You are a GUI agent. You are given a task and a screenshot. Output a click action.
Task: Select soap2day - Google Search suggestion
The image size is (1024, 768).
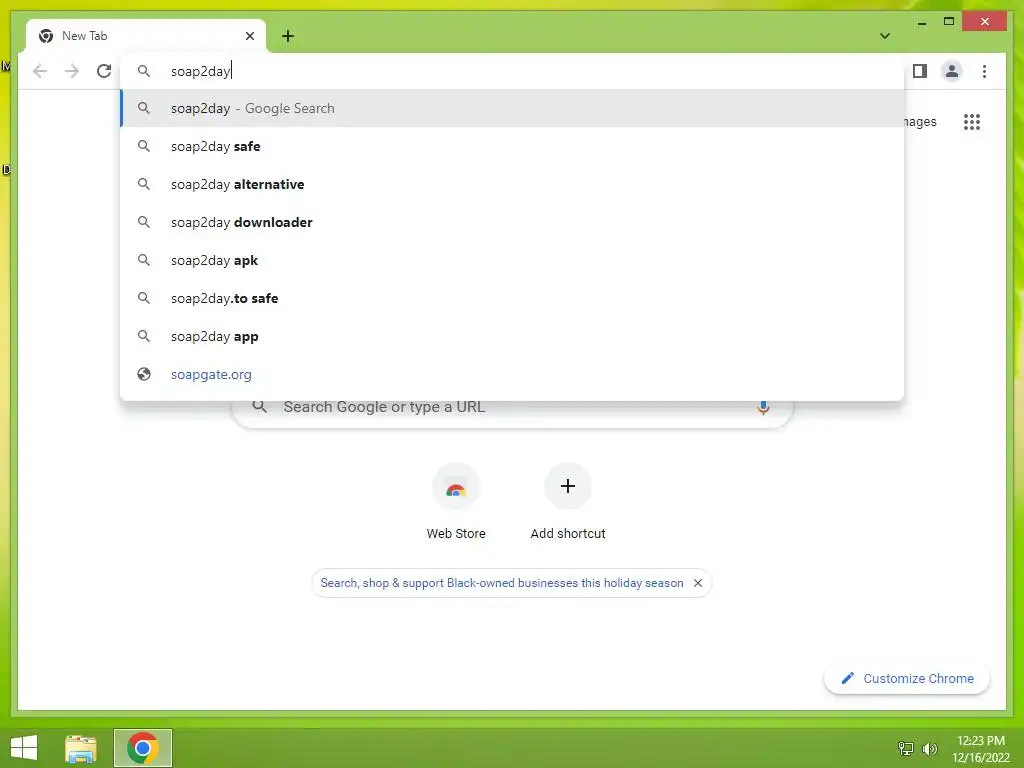click(513, 108)
